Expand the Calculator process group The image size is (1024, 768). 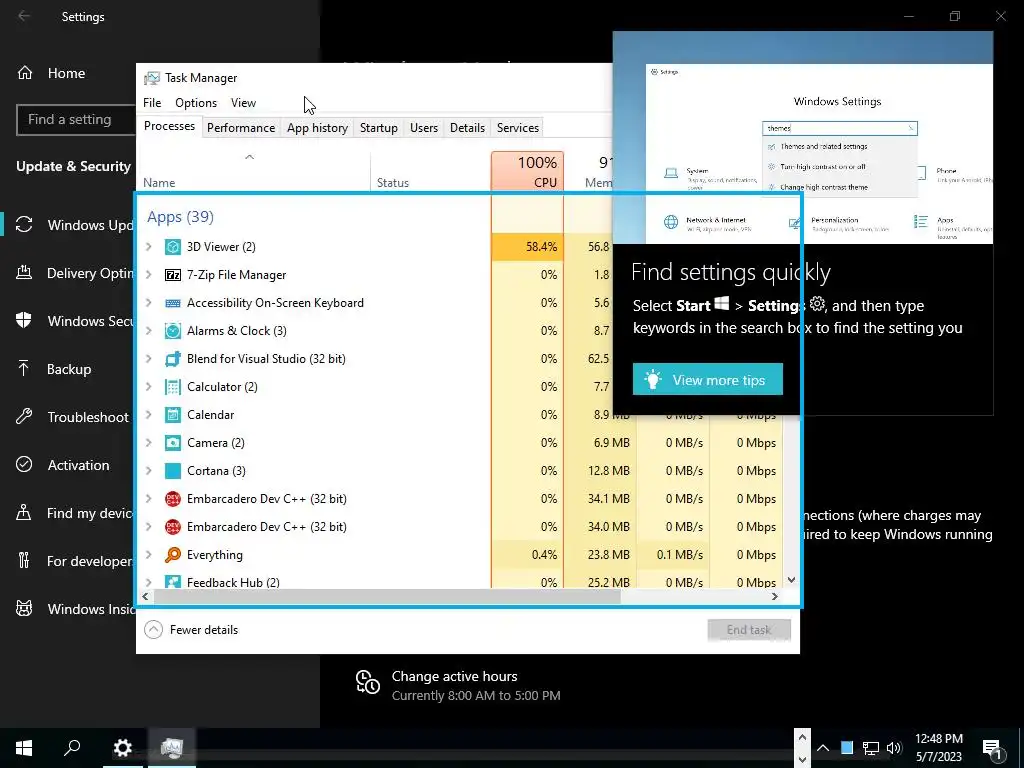(149, 387)
